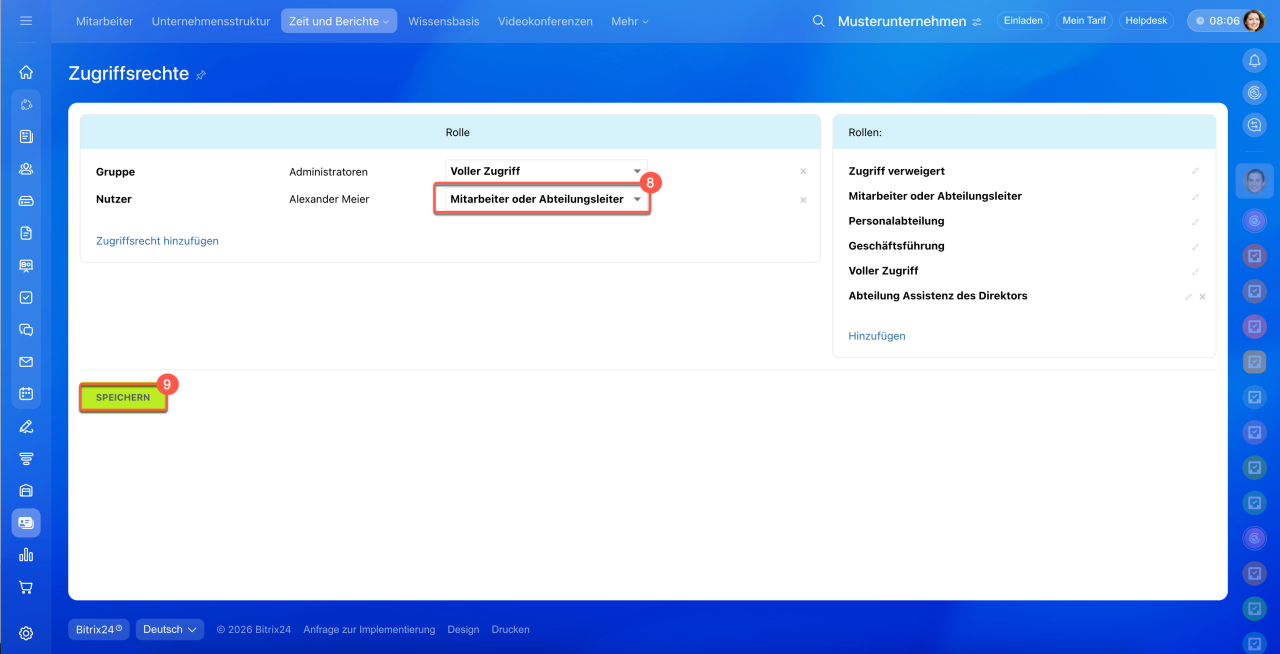The width and height of the screenshot is (1280, 654).
Task: Edit the Personalabteilung role via pencil icon
Action: coord(1195,221)
